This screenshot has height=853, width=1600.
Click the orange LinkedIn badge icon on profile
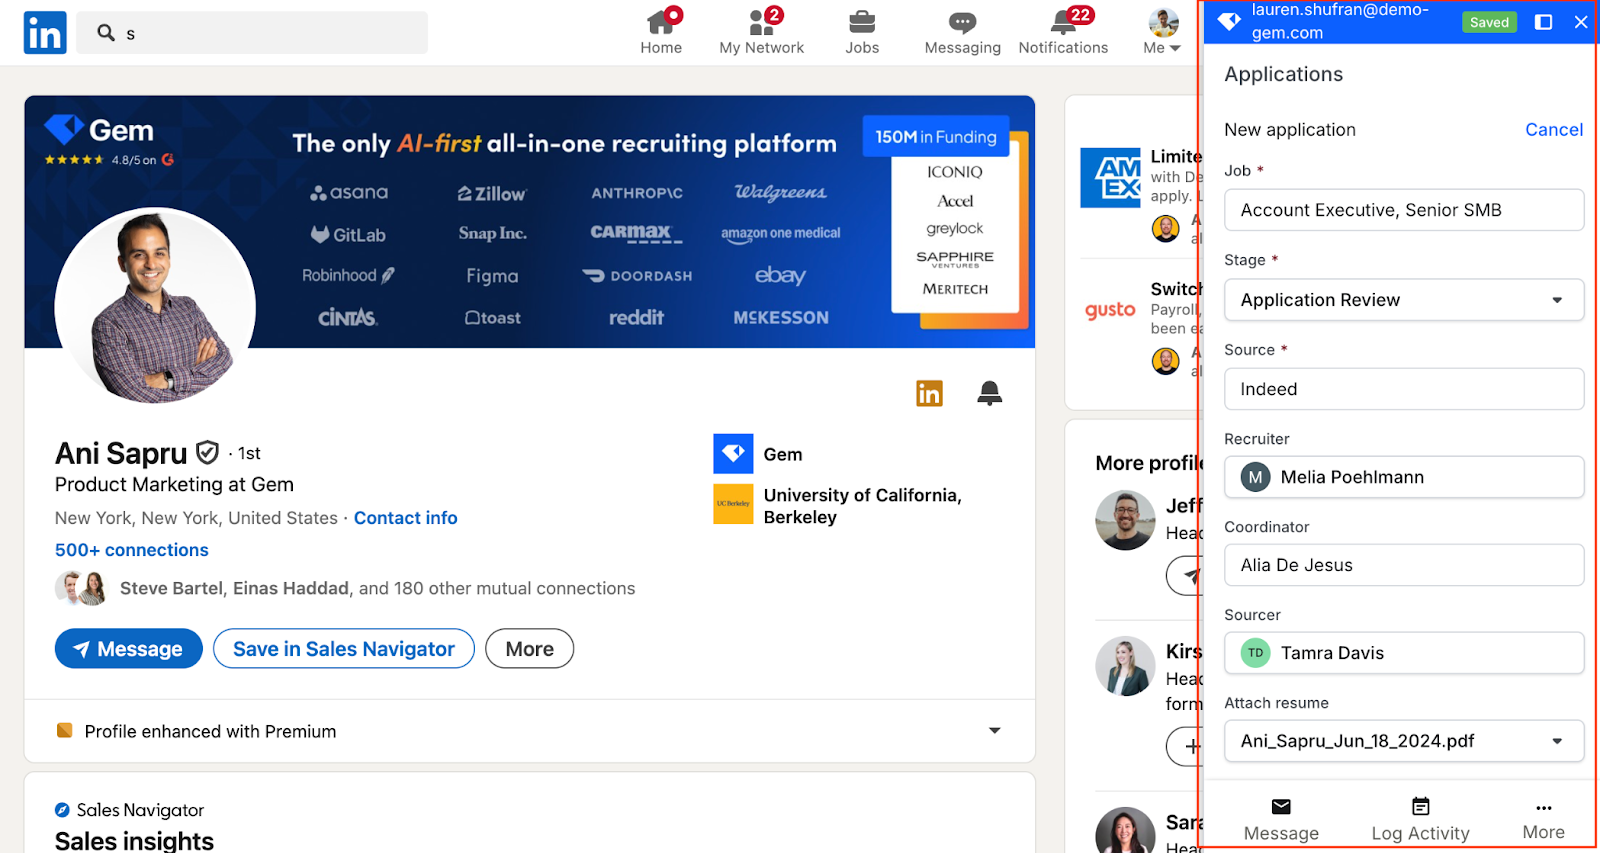[x=929, y=394]
